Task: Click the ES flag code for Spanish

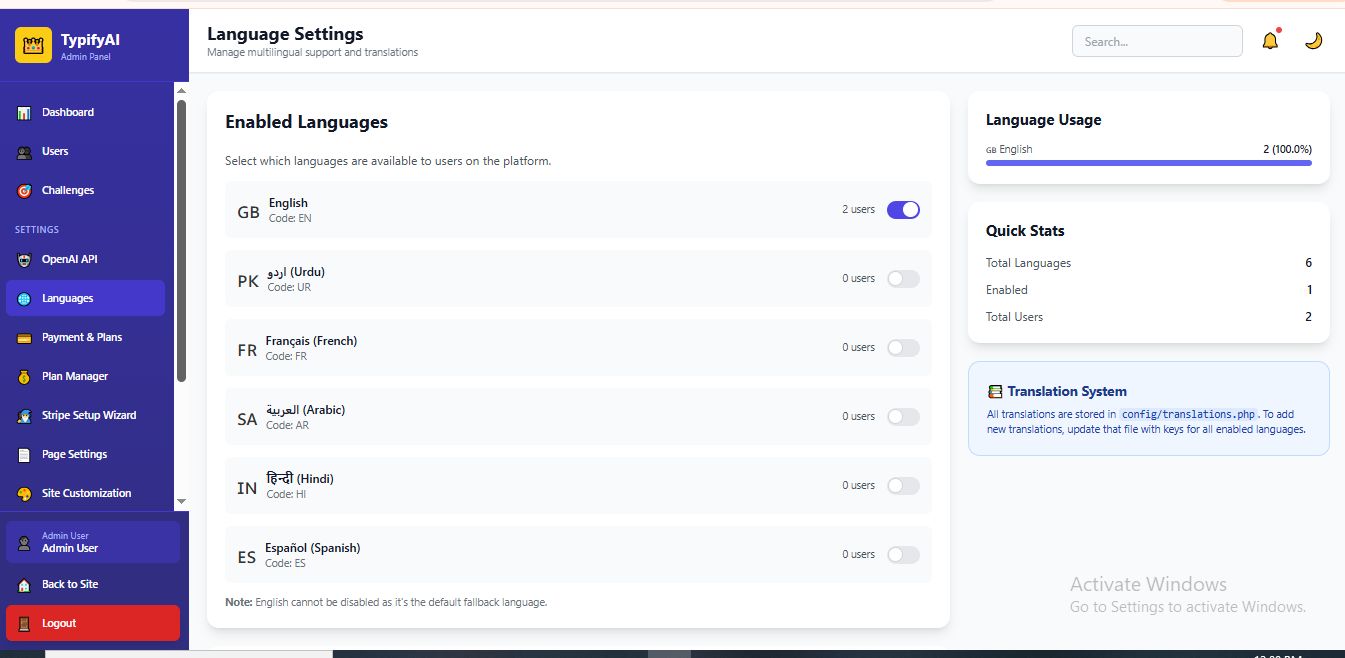Action: [247, 557]
